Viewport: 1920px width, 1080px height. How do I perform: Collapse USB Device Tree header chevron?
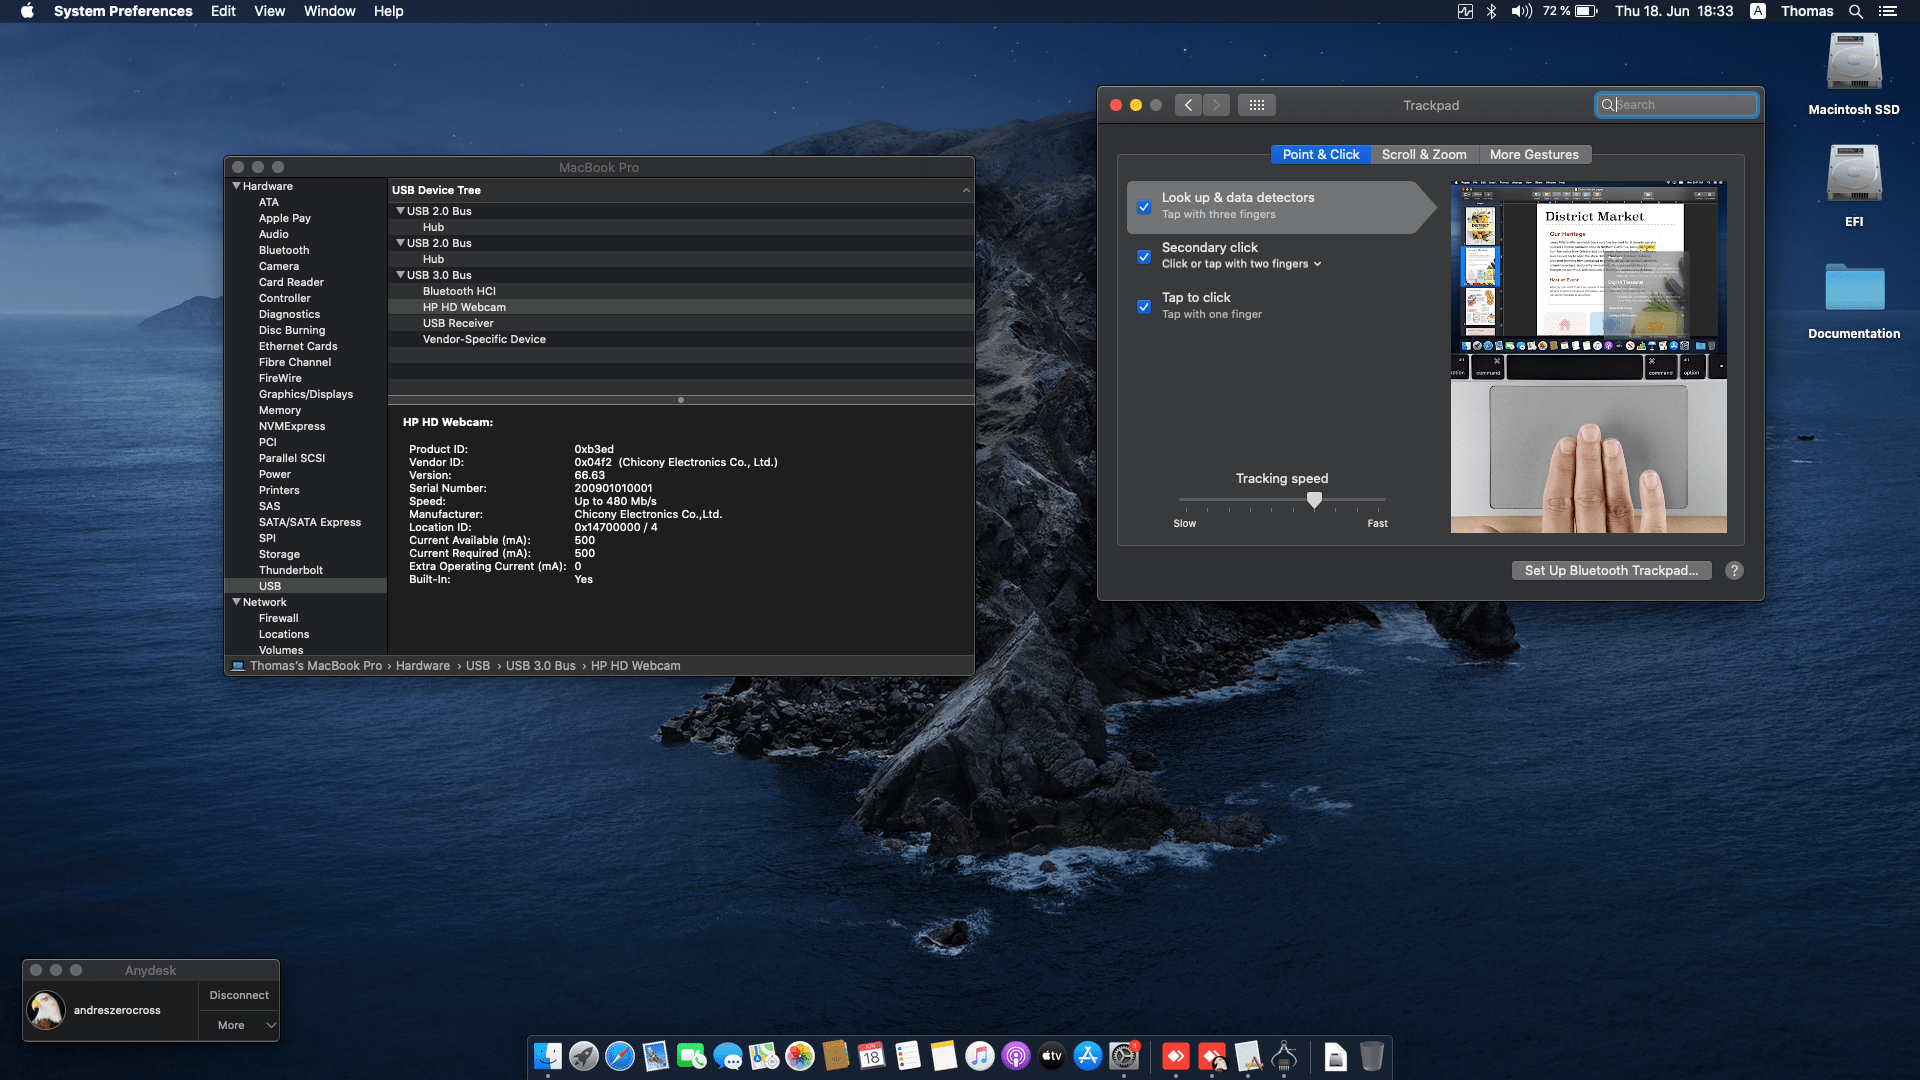click(966, 190)
